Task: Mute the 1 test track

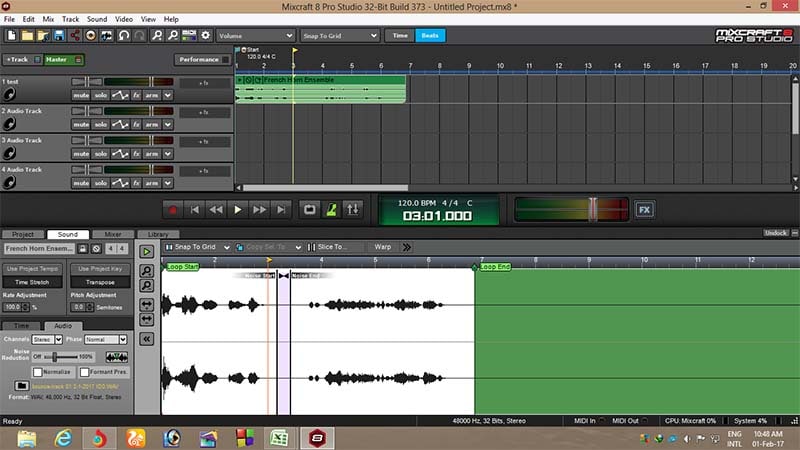Action: [81, 95]
